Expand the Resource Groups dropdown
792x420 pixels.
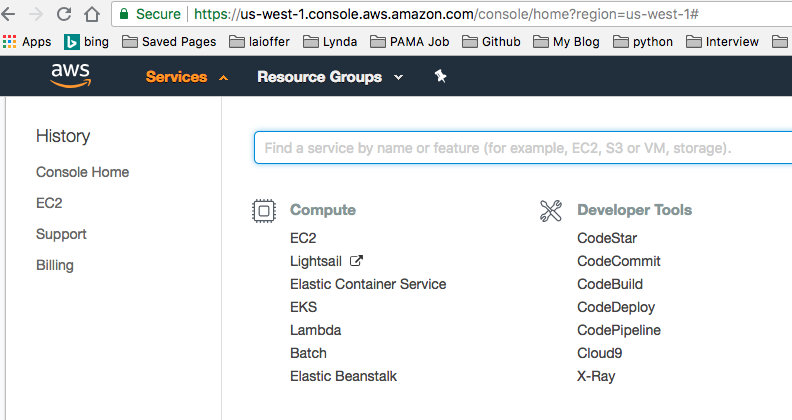[x=330, y=77]
